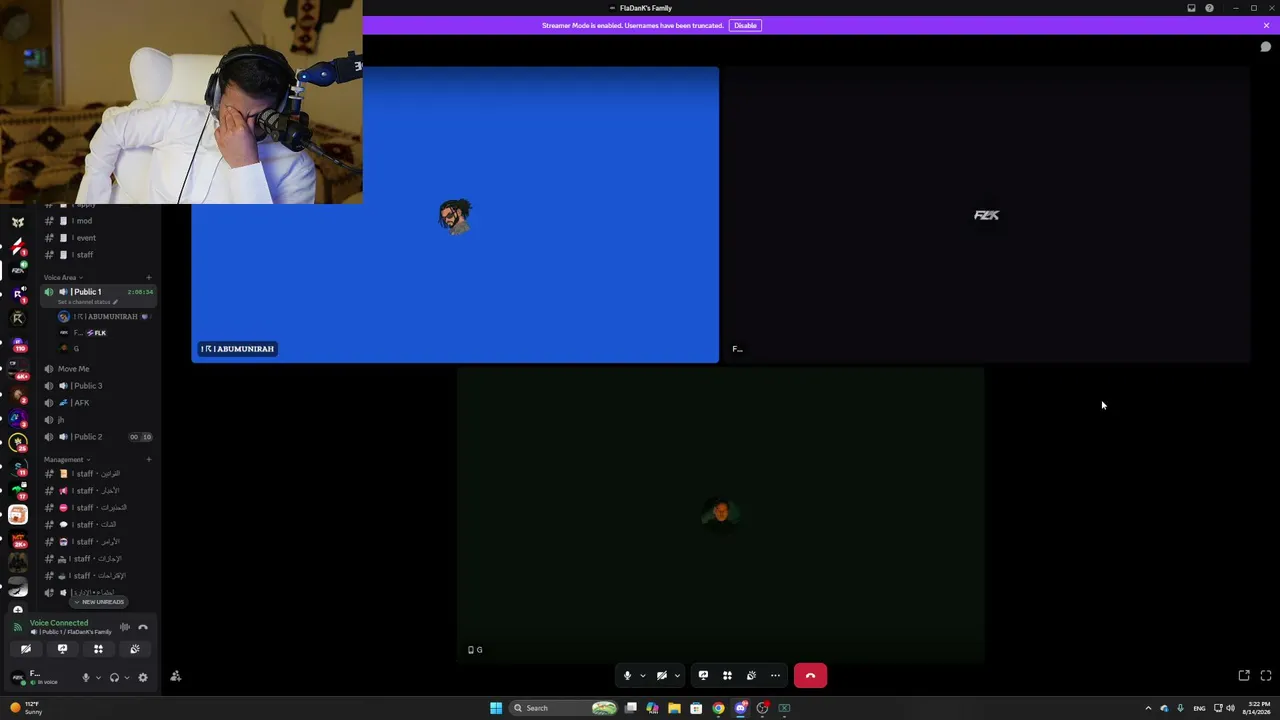Start an activity from call control bar
The width and height of the screenshot is (1280, 720).
(x=727, y=676)
